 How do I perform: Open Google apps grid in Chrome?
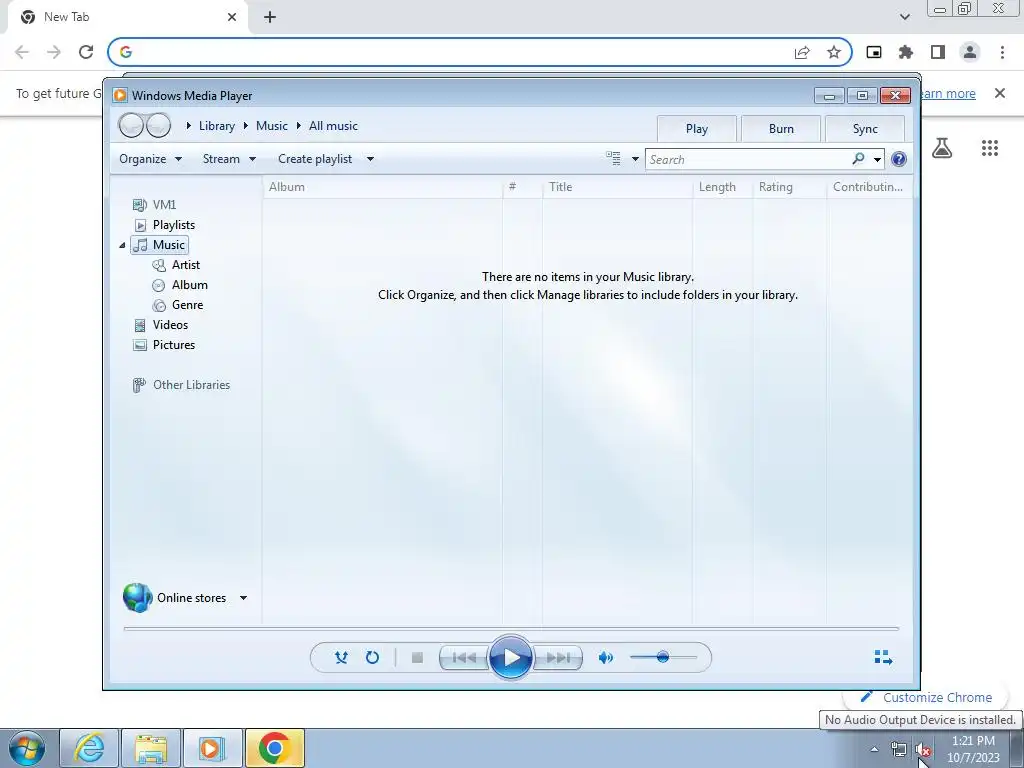click(x=989, y=148)
